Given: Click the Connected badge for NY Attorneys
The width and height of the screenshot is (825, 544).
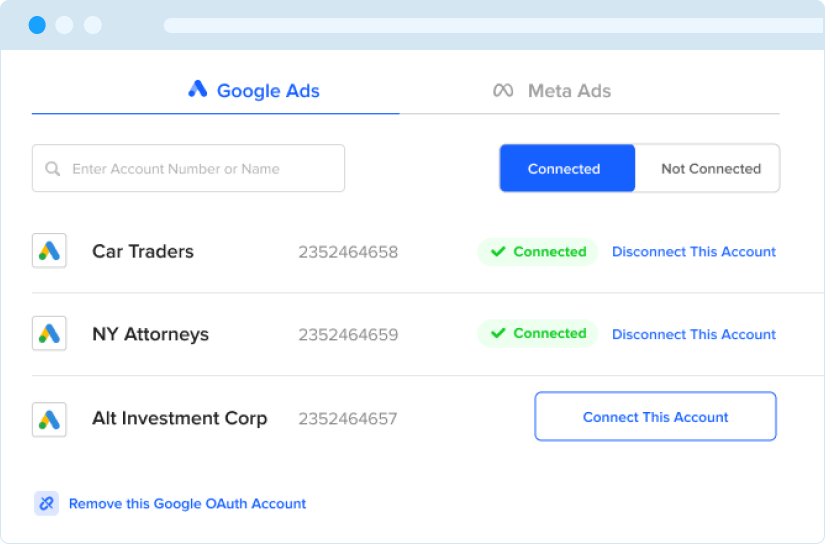Looking at the screenshot, I should tap(538, 334).
